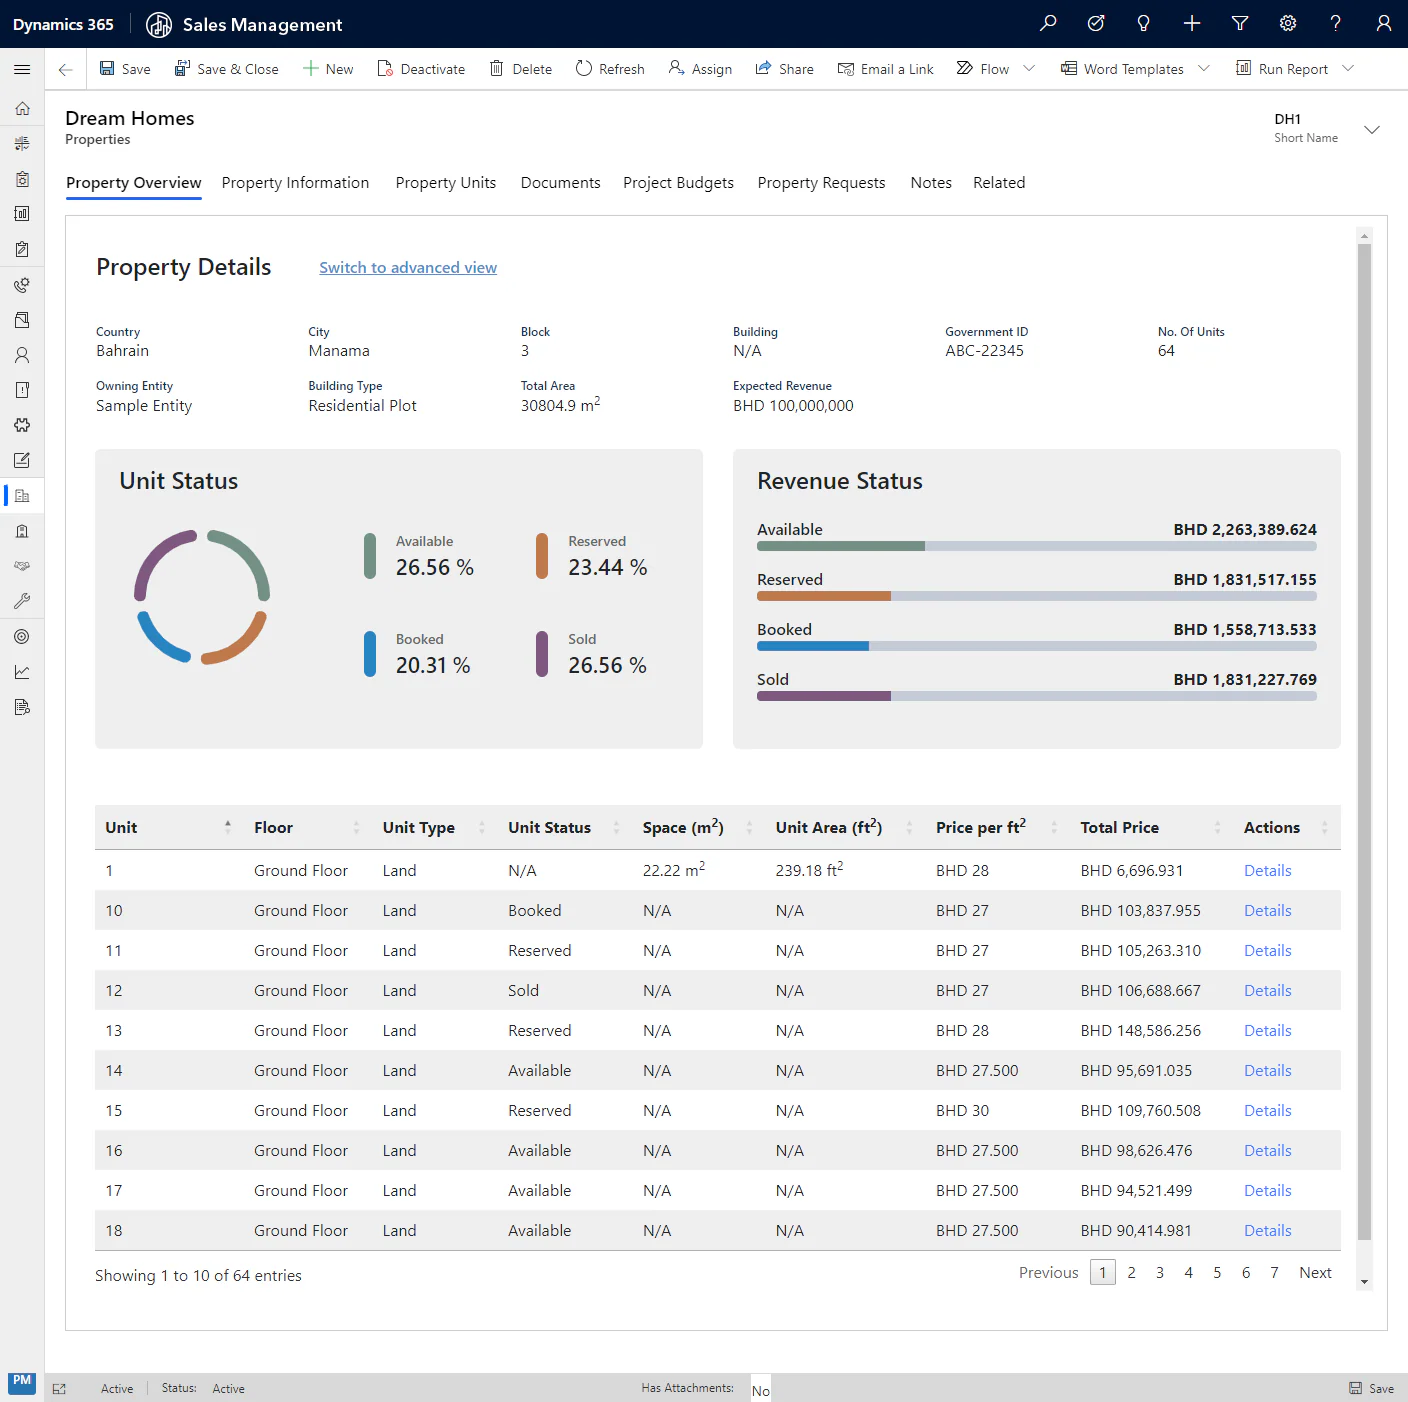Click the Unit Status donut chart
The image size is (1408, 1402).
202,597
